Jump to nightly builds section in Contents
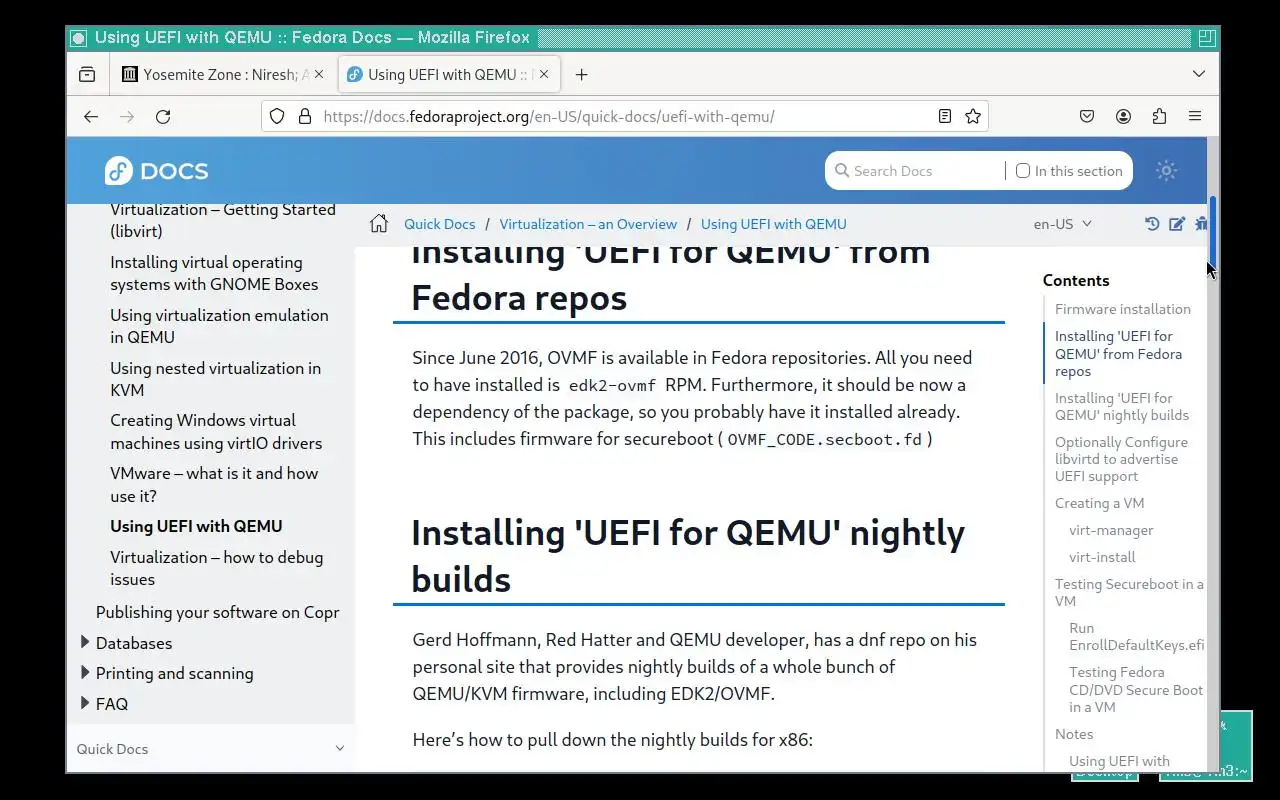Image resolution: width=1280 pixels, height=800 pixels. [x=1122, y=406]
